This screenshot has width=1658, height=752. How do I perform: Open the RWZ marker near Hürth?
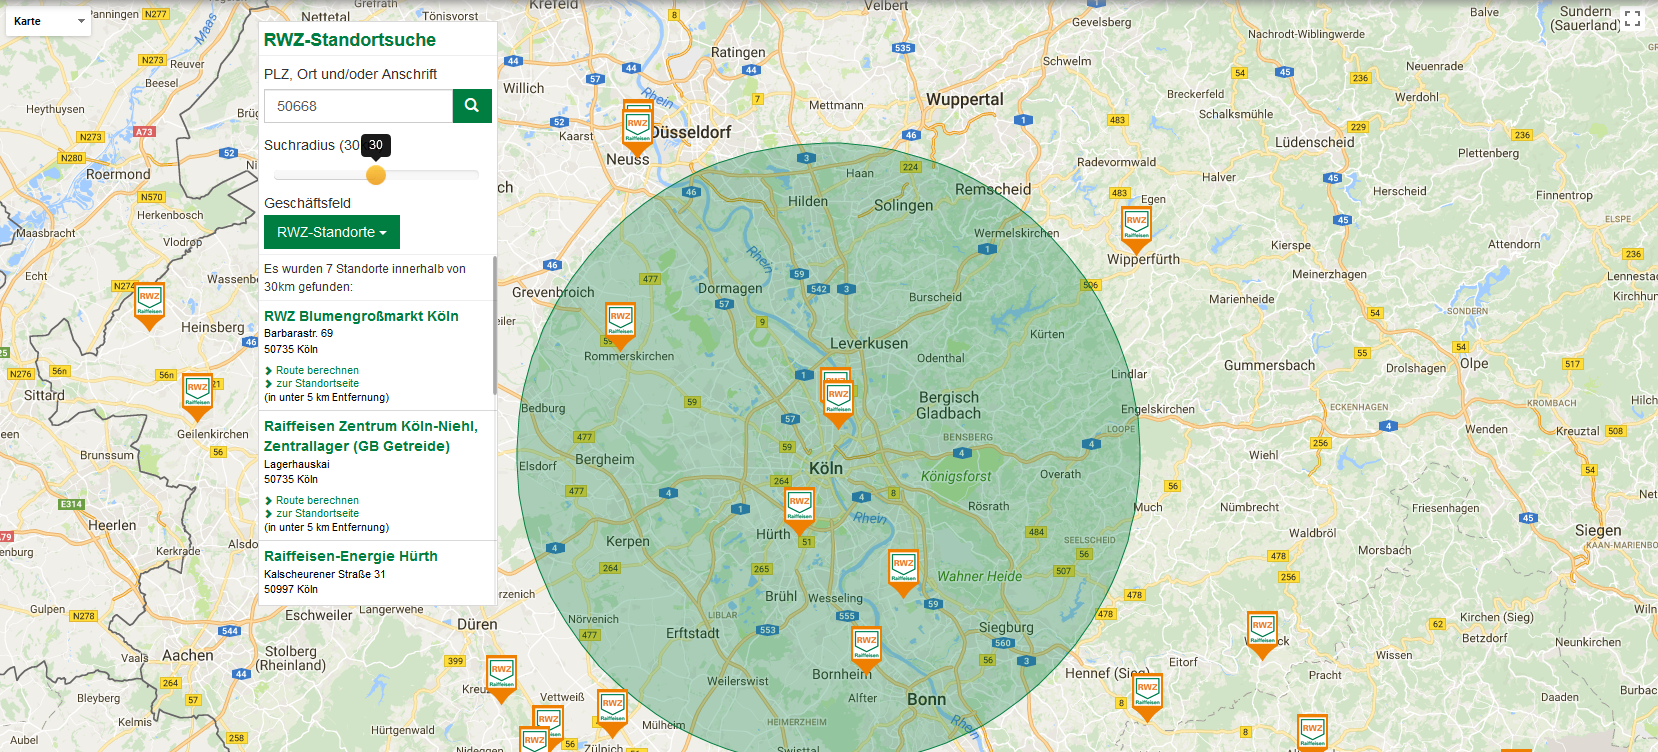799,507
